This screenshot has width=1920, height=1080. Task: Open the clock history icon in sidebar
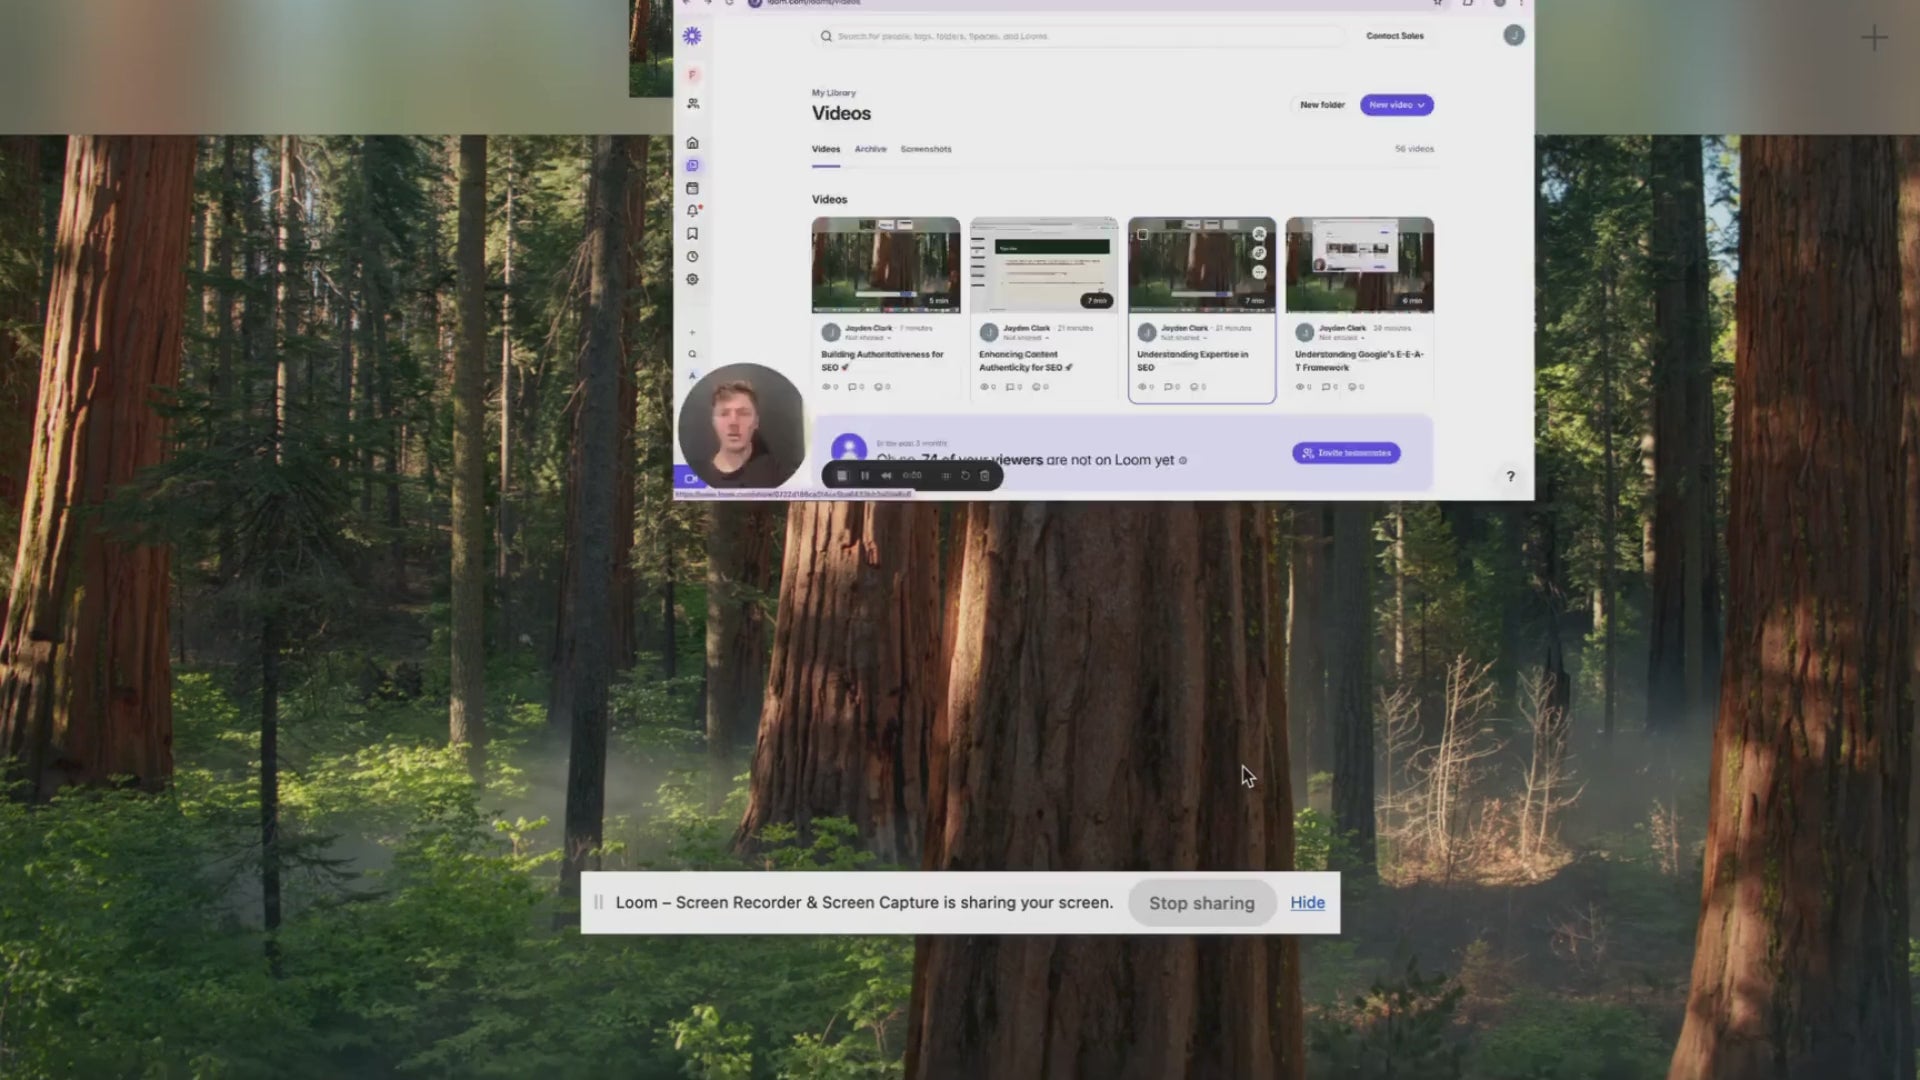[692, 257]
